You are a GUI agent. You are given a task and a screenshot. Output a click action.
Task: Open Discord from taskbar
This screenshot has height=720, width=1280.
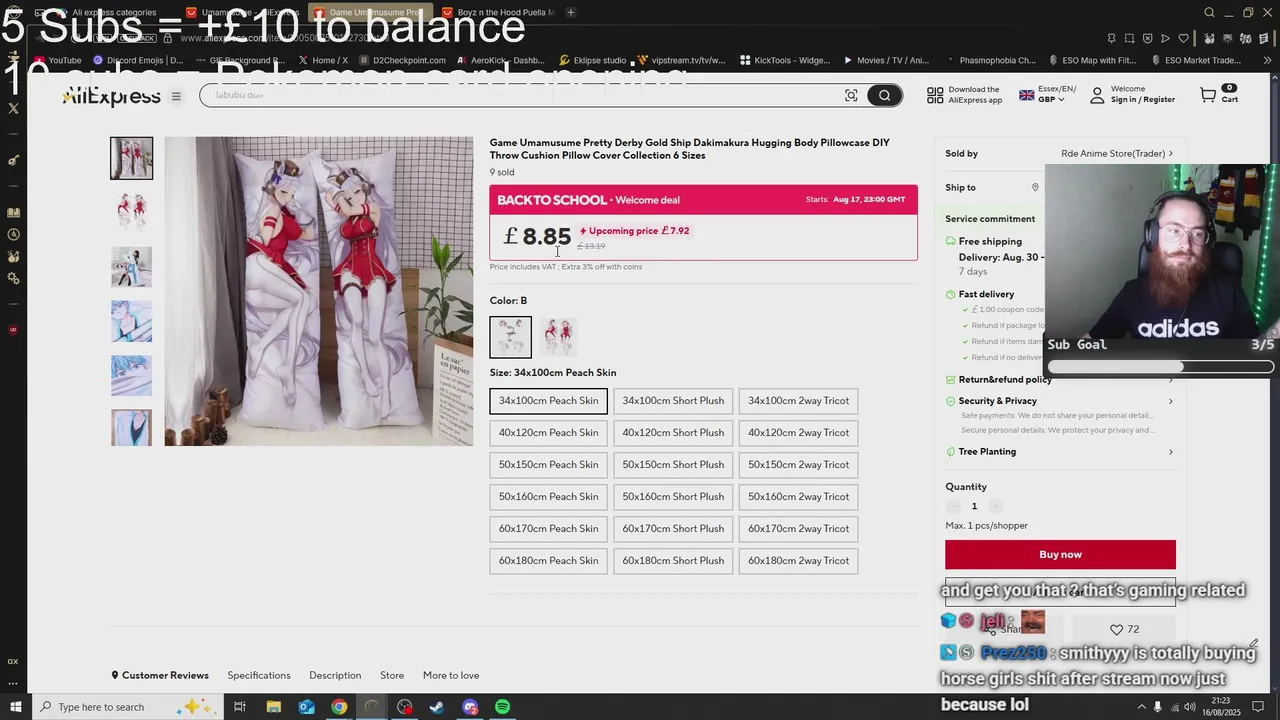click(x=470, y=707)
